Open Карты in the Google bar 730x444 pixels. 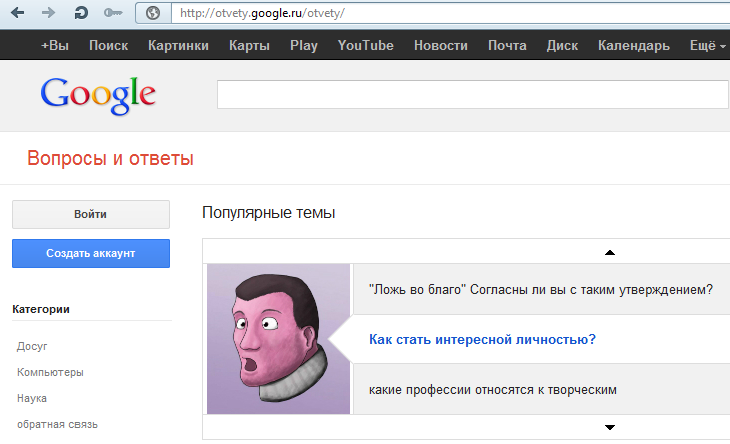(249, 46)
